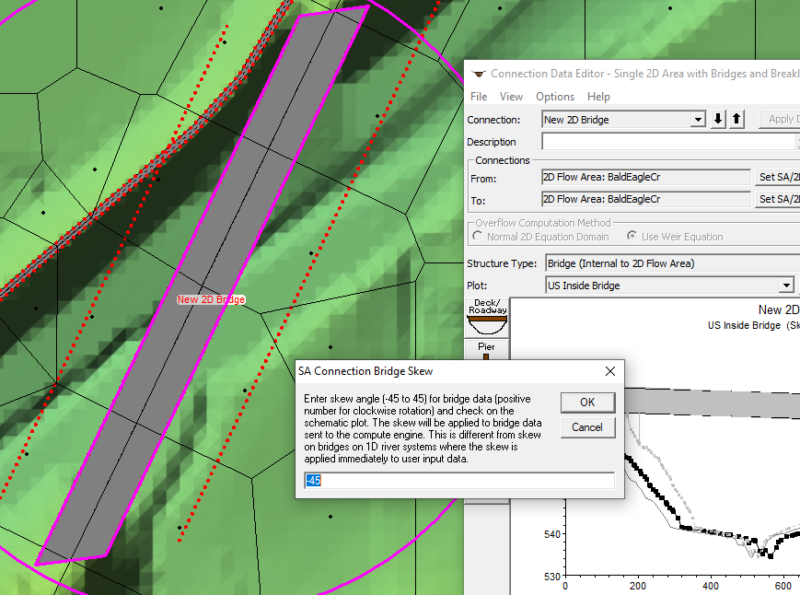Open the Options menu

555,97
